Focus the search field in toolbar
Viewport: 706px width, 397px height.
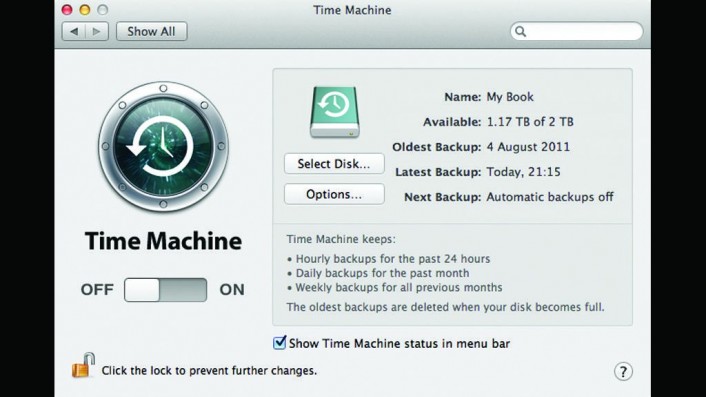(576, 32)
